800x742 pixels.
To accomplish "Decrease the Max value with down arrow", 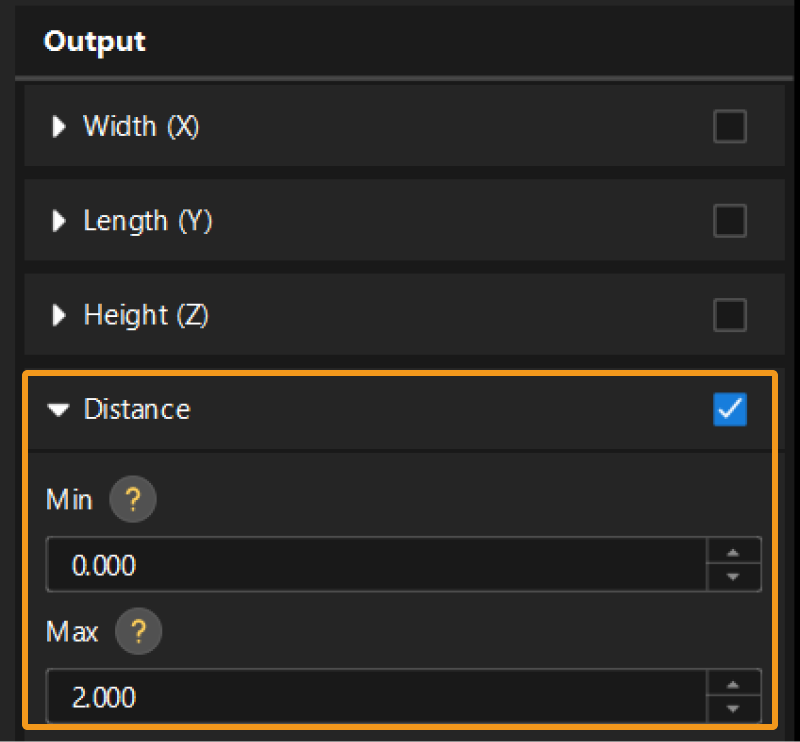I will 733,709.
